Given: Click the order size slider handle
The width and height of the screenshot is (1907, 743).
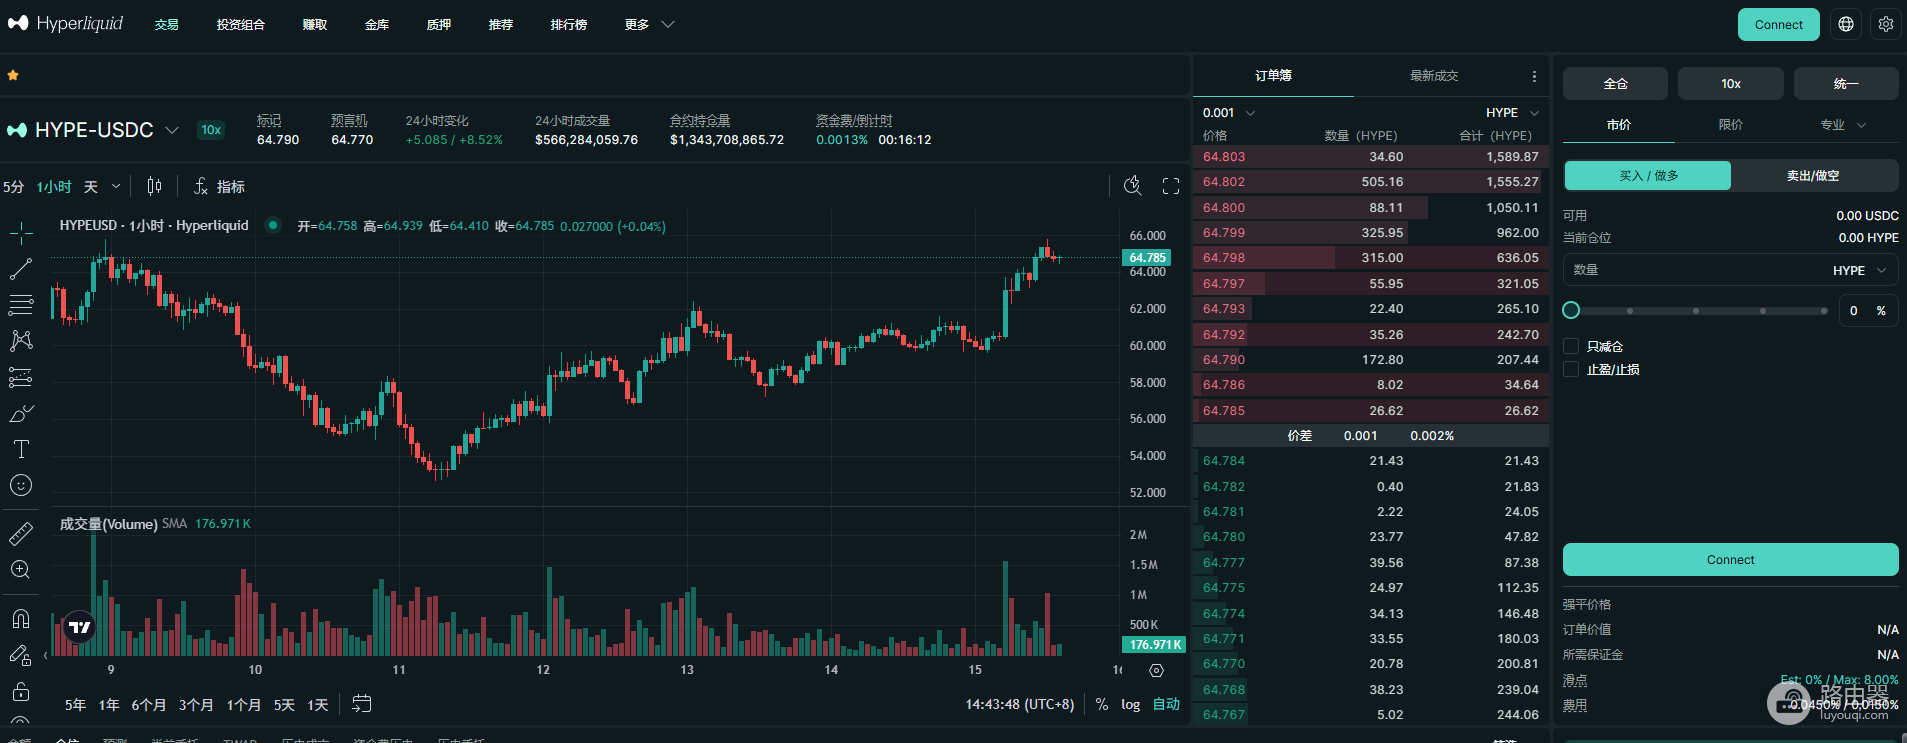Looking at the screenshot, I should (1571, 310).
